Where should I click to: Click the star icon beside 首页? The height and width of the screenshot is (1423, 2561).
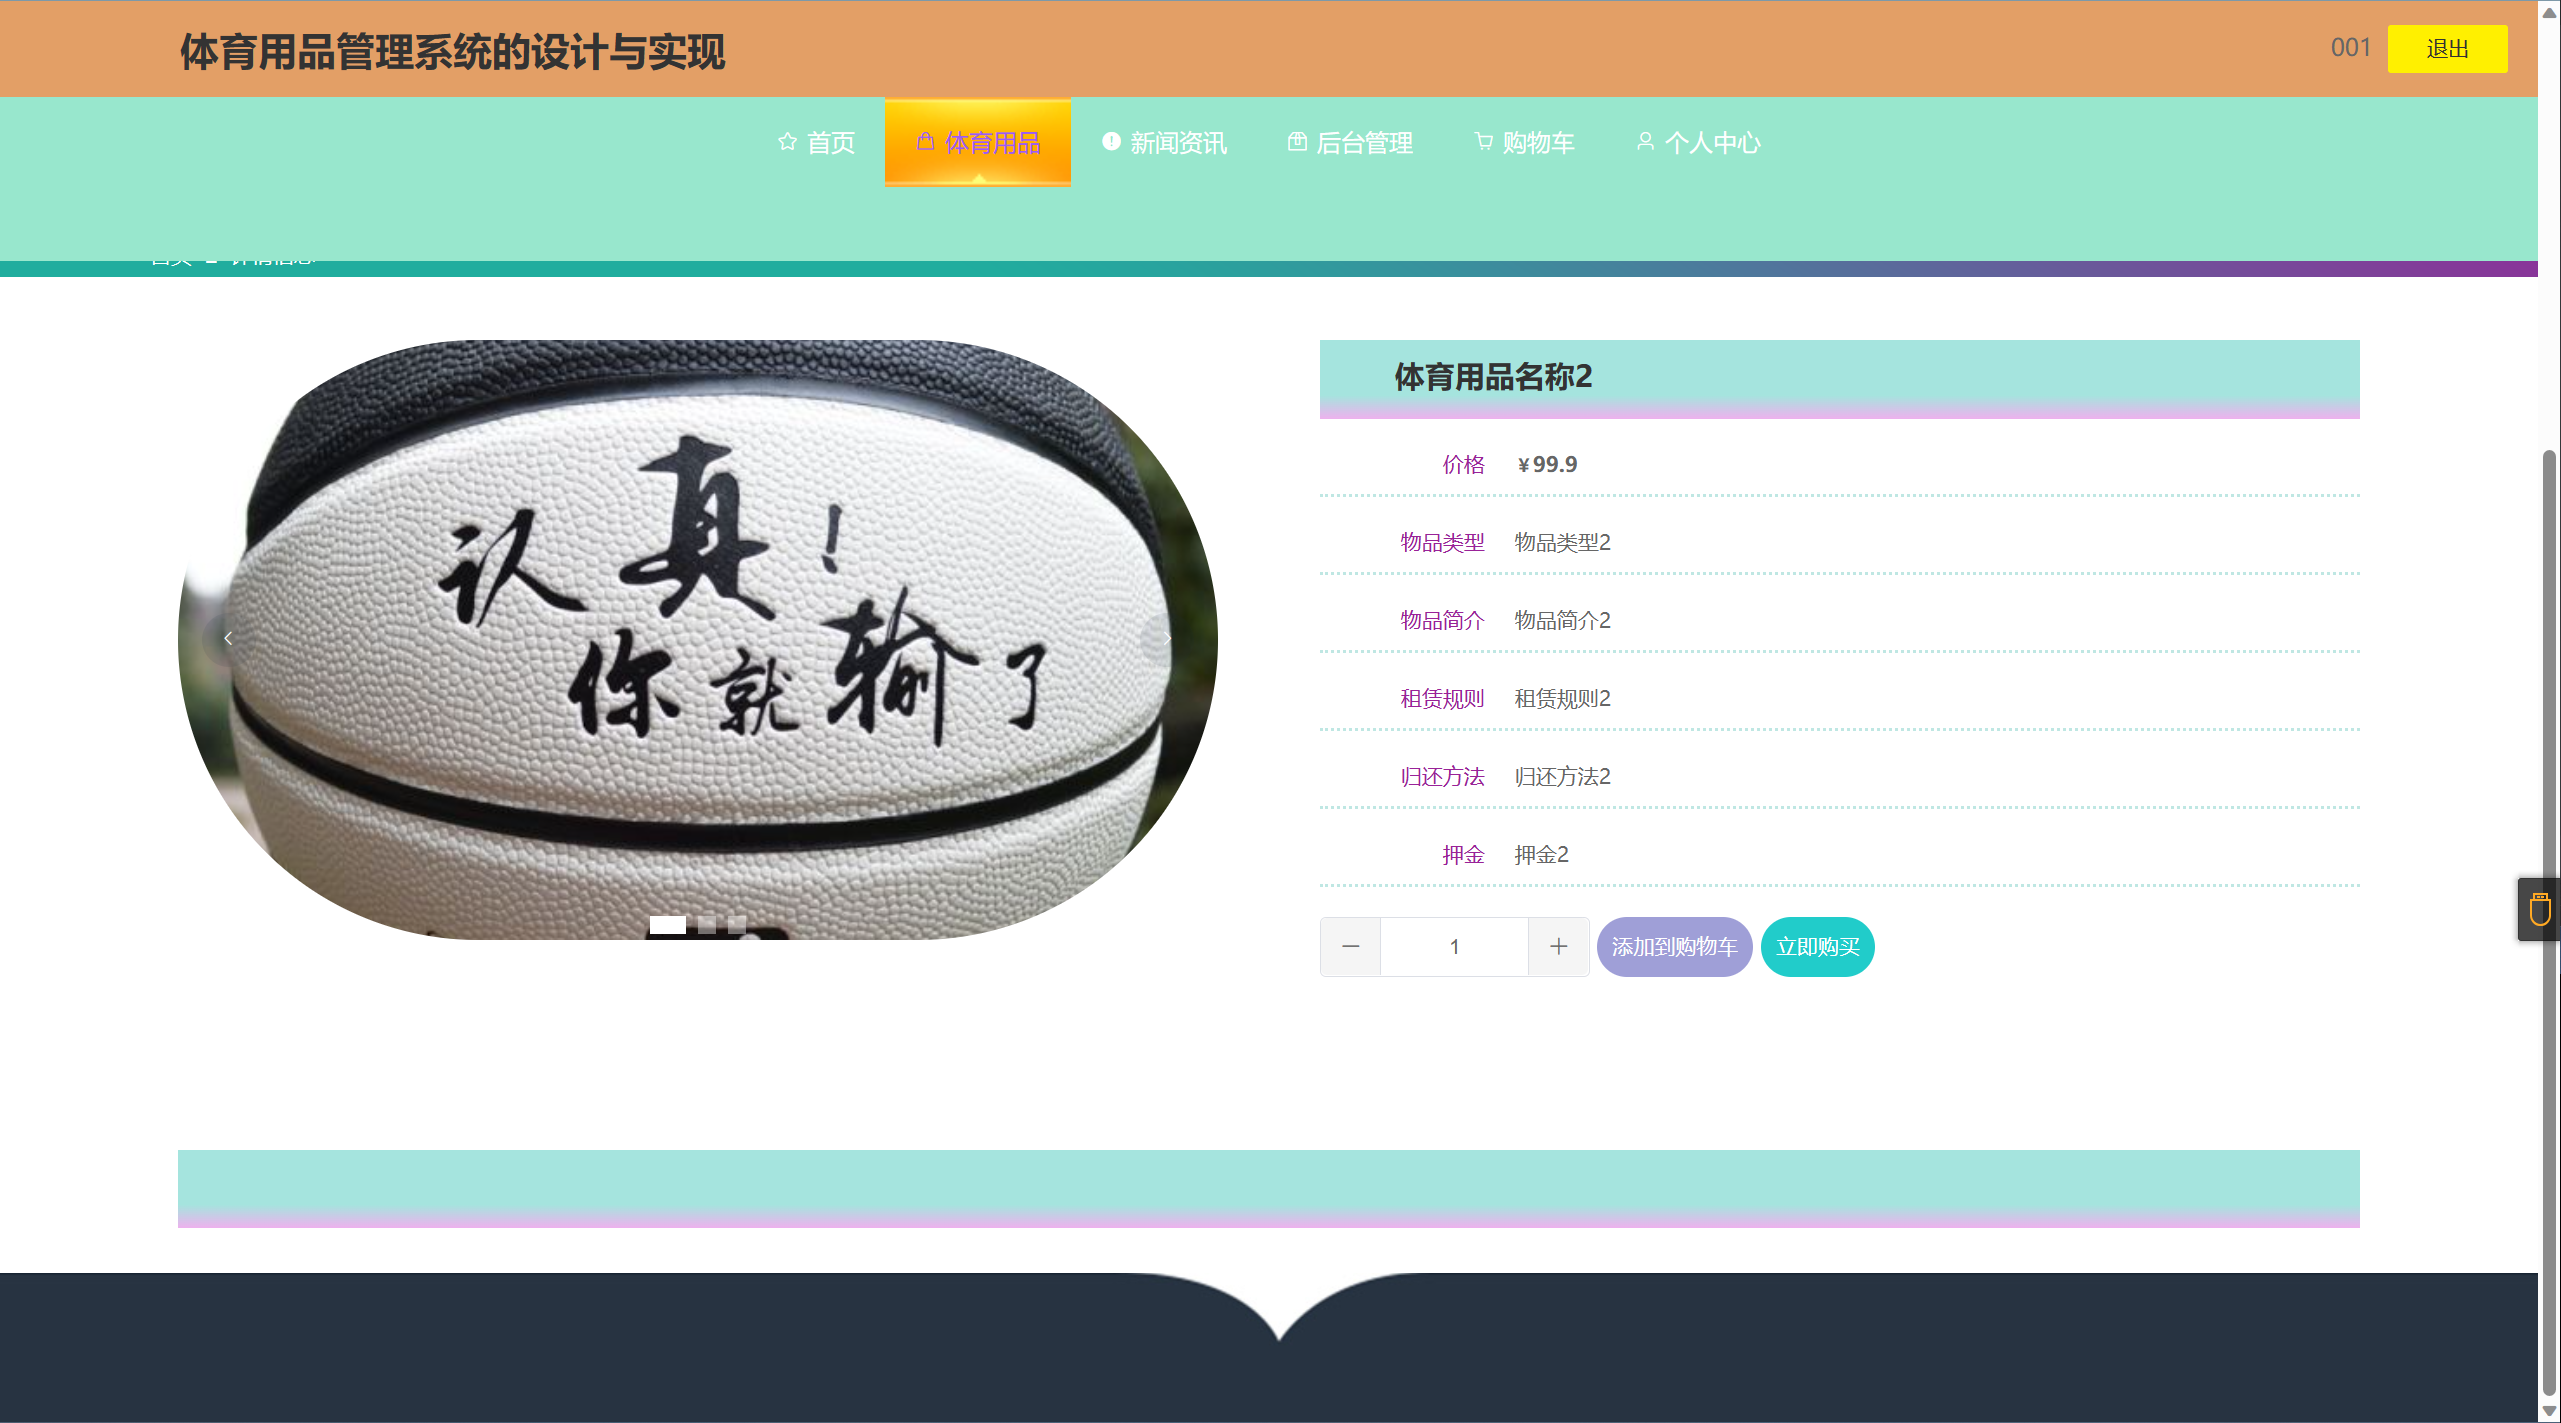click(787, 142)
